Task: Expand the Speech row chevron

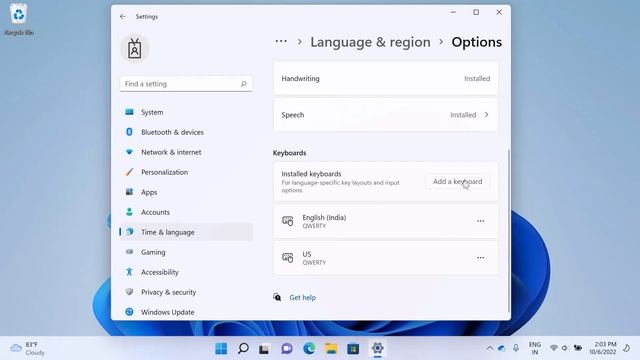Action: [487, 115]
